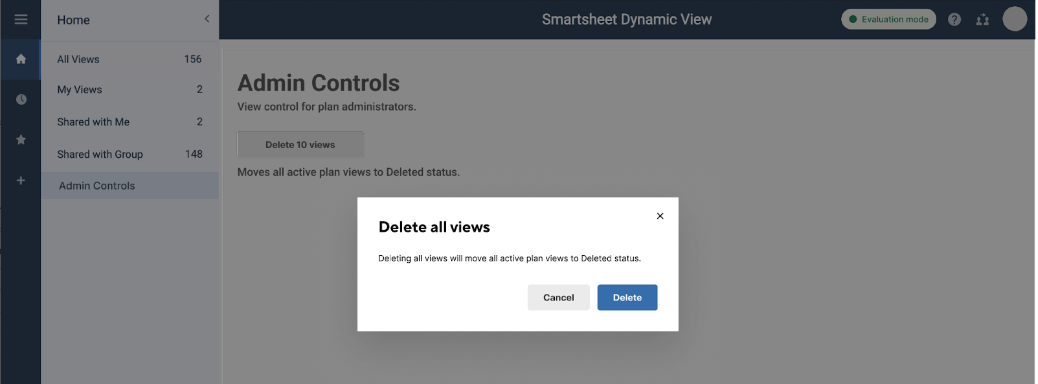Click the Home icon in left rail
1038x384 pixels.
[x=21, y=59]
